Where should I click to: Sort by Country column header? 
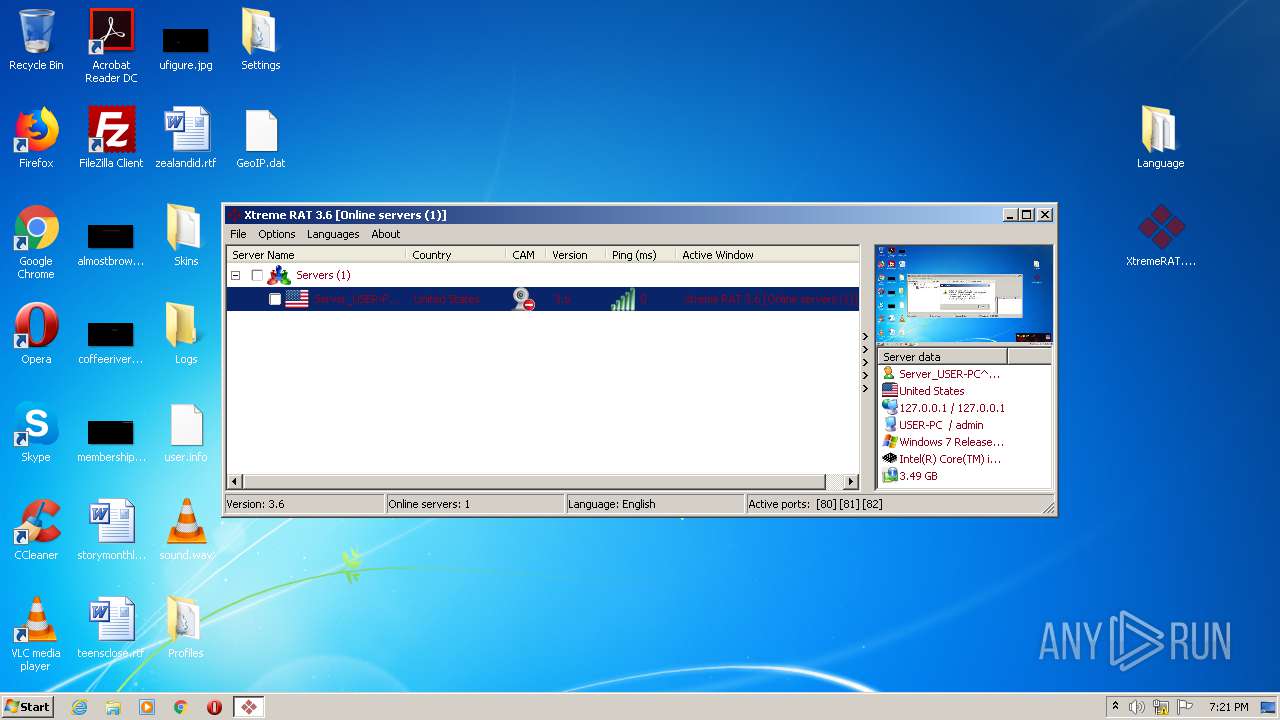[455, 255]
